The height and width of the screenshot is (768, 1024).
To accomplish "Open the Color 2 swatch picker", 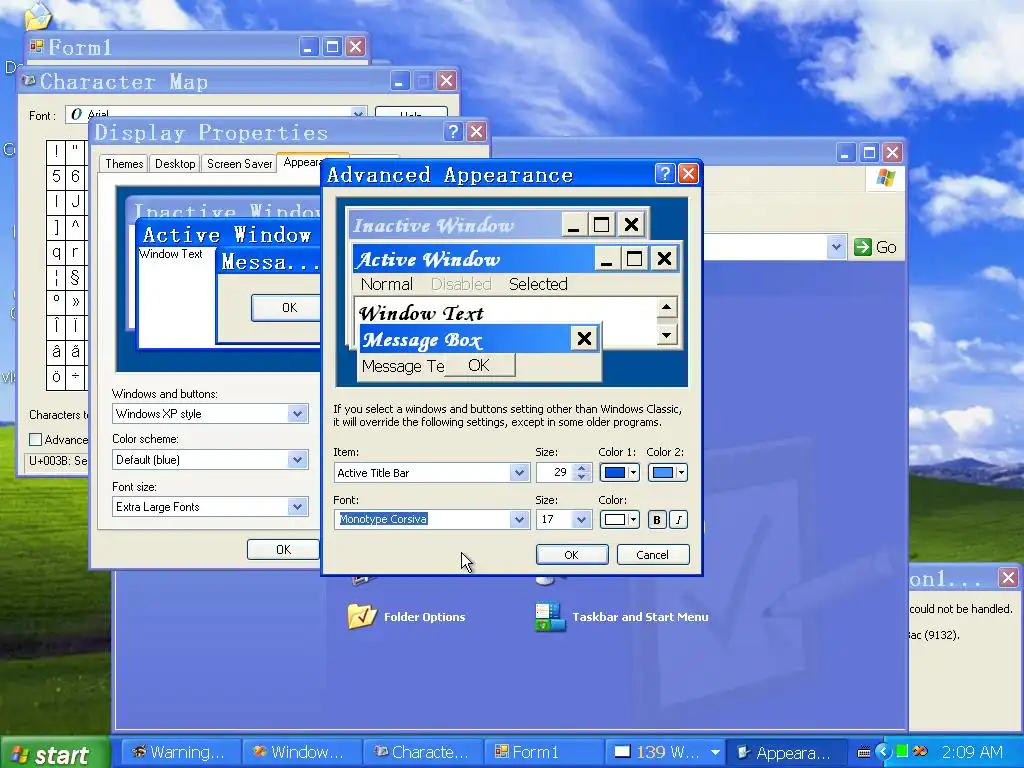I will 667,473.
